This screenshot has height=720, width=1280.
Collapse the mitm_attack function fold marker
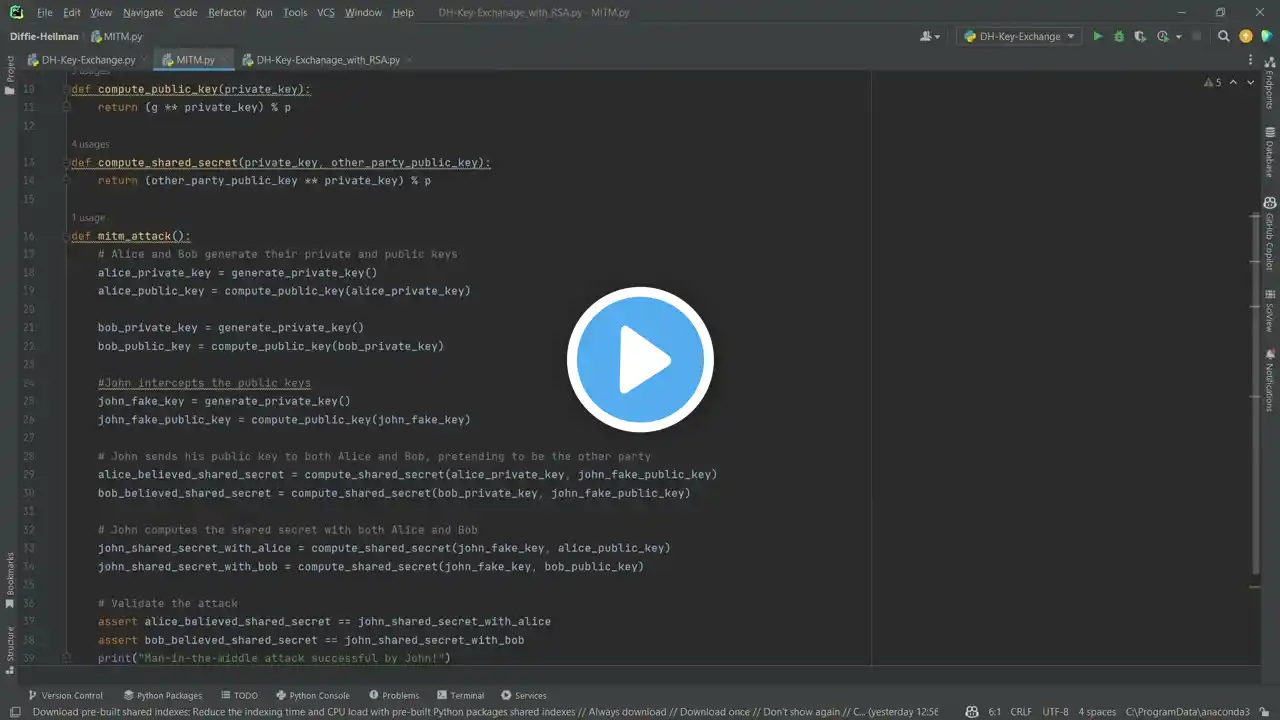click(66, 236)
